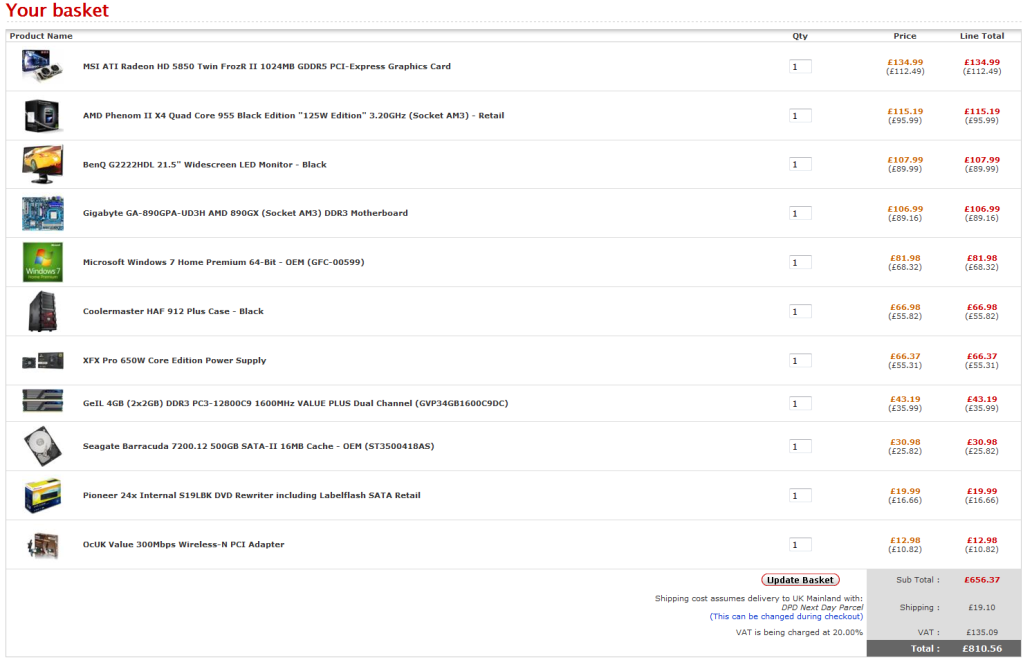Open the BenQ monitor product thumbnail
The width and height of the screenshot is (1023, 660).
click(x=42, y=164)
